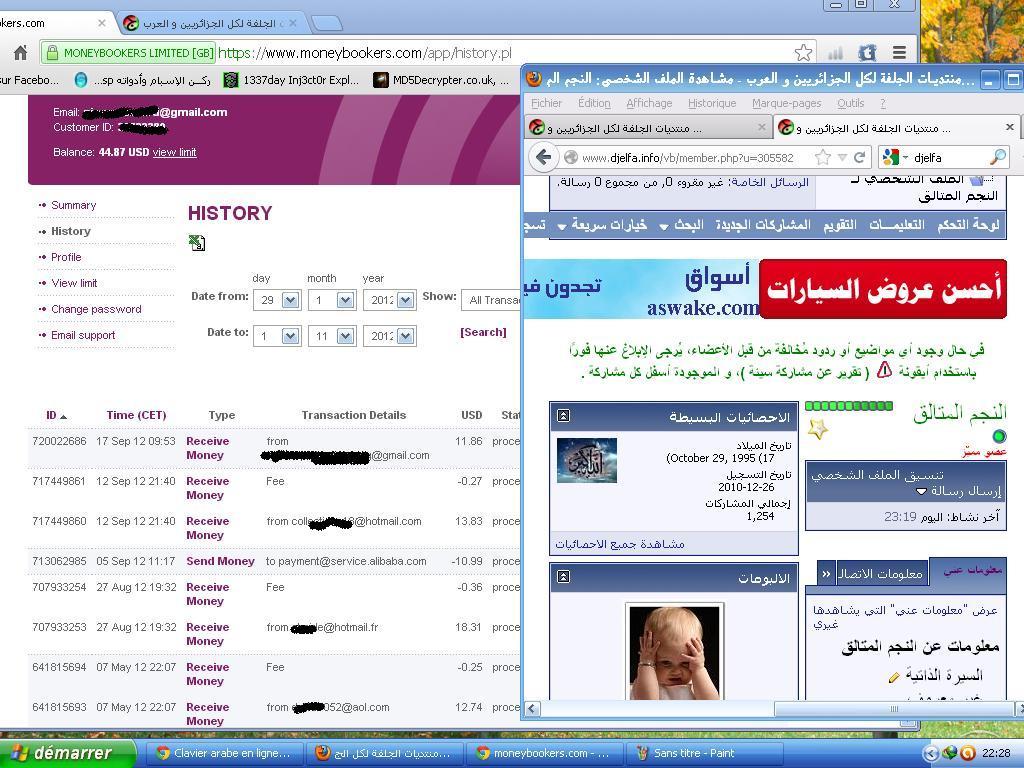Viewport: 1024px width, 768px height.
Task: Open the Profile sidebar link
Action: pos(67,257)
